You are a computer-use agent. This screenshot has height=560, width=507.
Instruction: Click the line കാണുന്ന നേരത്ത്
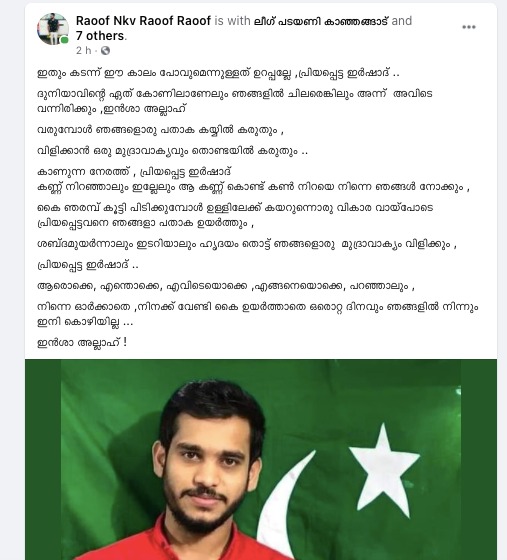134,172
